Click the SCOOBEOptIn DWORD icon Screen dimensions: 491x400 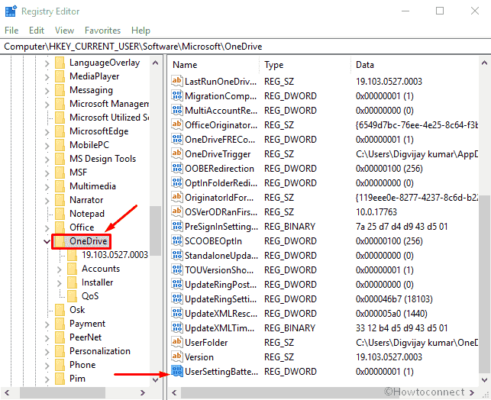(x=177, y=241)
